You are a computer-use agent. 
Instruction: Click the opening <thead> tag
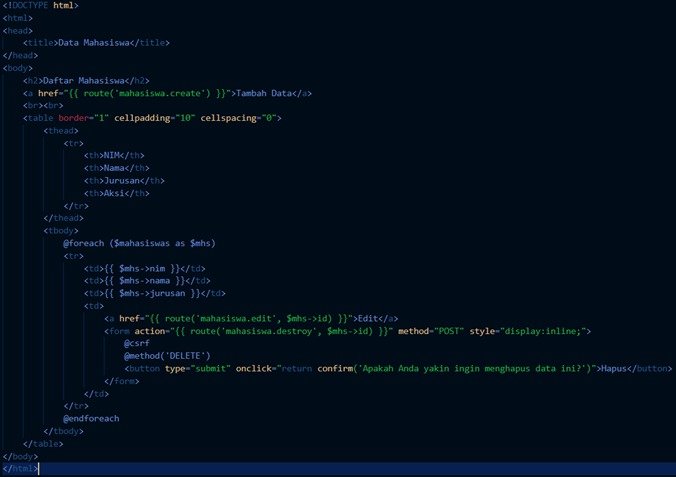click(x=61, y=131)
